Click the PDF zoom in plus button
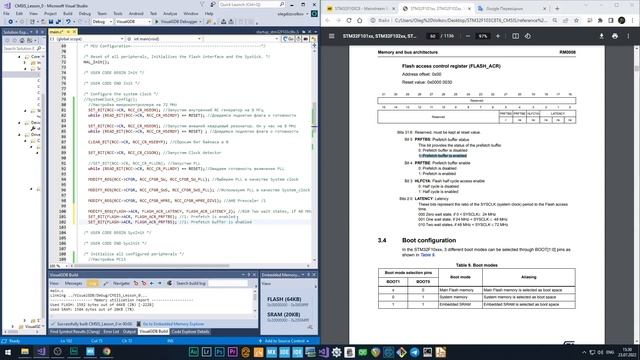Viewport: 640px width, 360px height. pos(498,36)
